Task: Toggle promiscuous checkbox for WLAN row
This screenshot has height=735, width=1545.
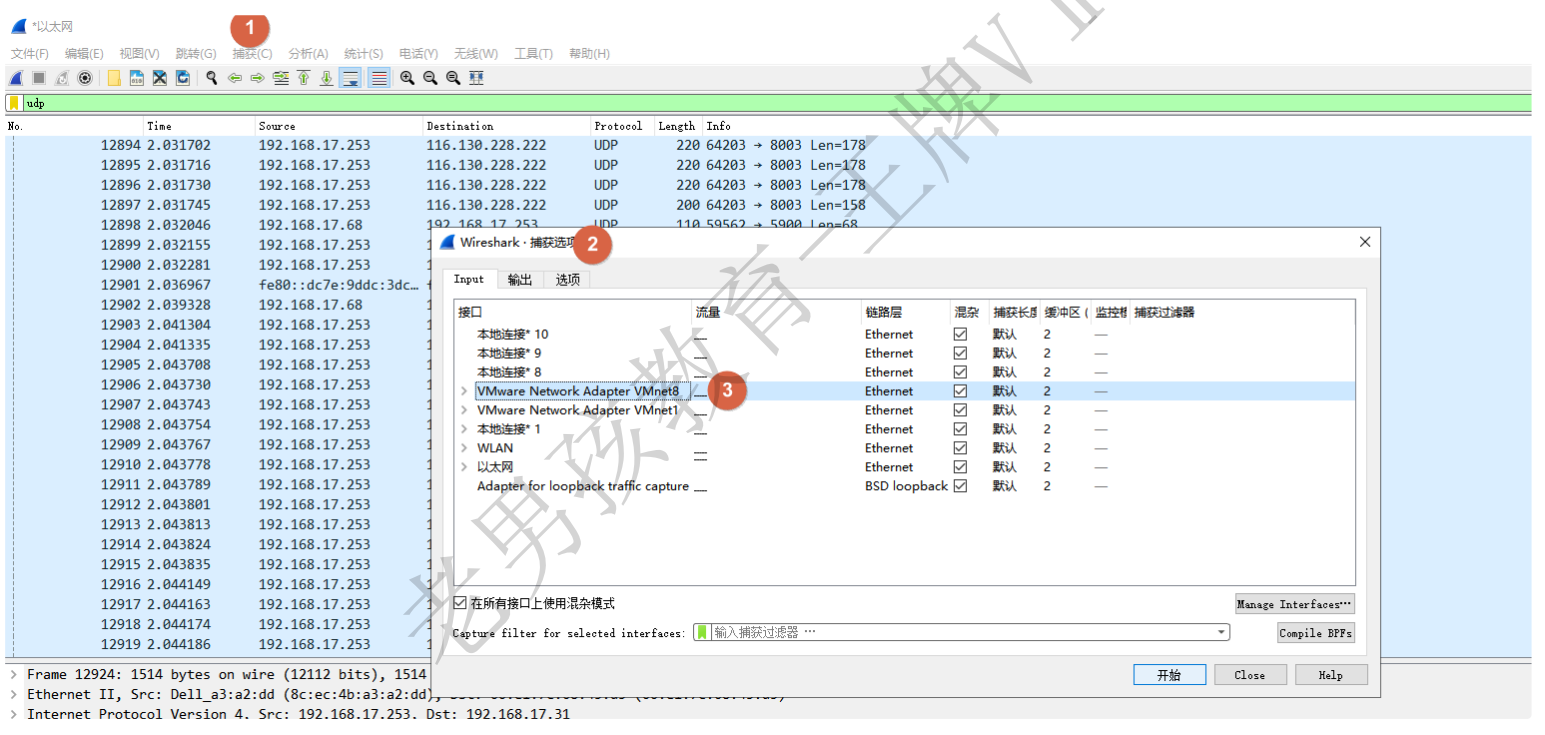Action: (x=961, y=448)
